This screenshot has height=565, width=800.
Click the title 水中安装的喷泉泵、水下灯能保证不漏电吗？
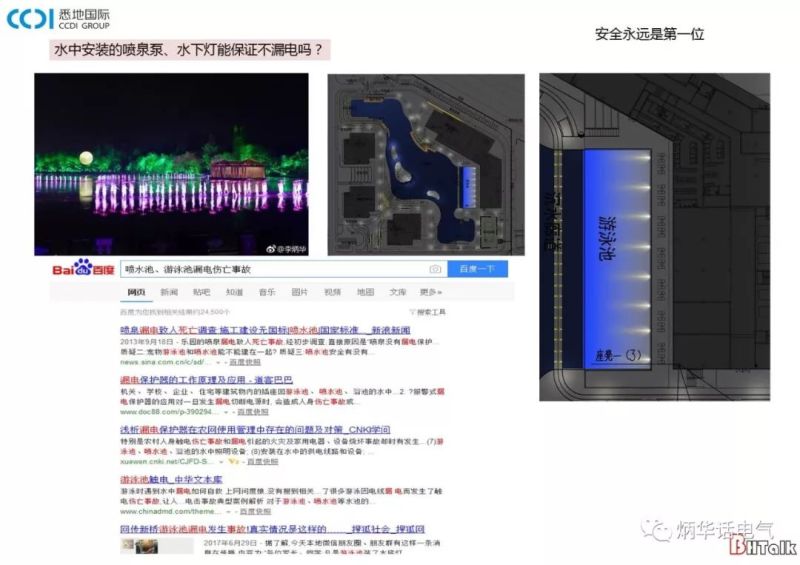pyautogui.click(x=189, y=50)
